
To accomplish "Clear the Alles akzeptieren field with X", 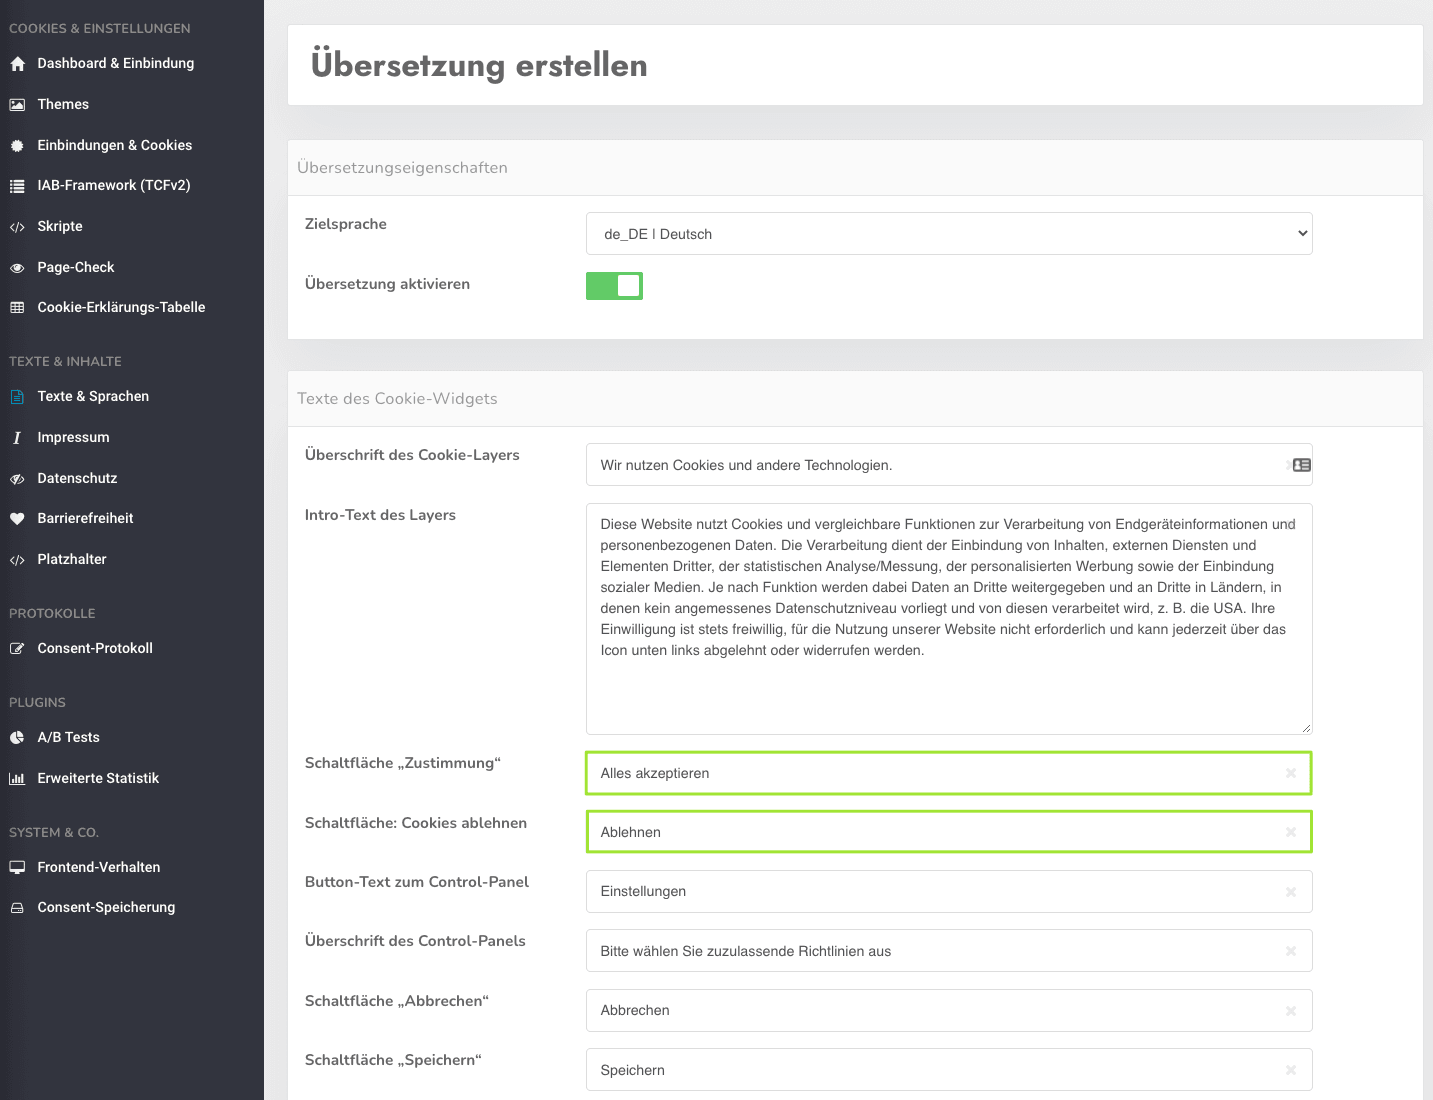I will [x=1290, y=773].
